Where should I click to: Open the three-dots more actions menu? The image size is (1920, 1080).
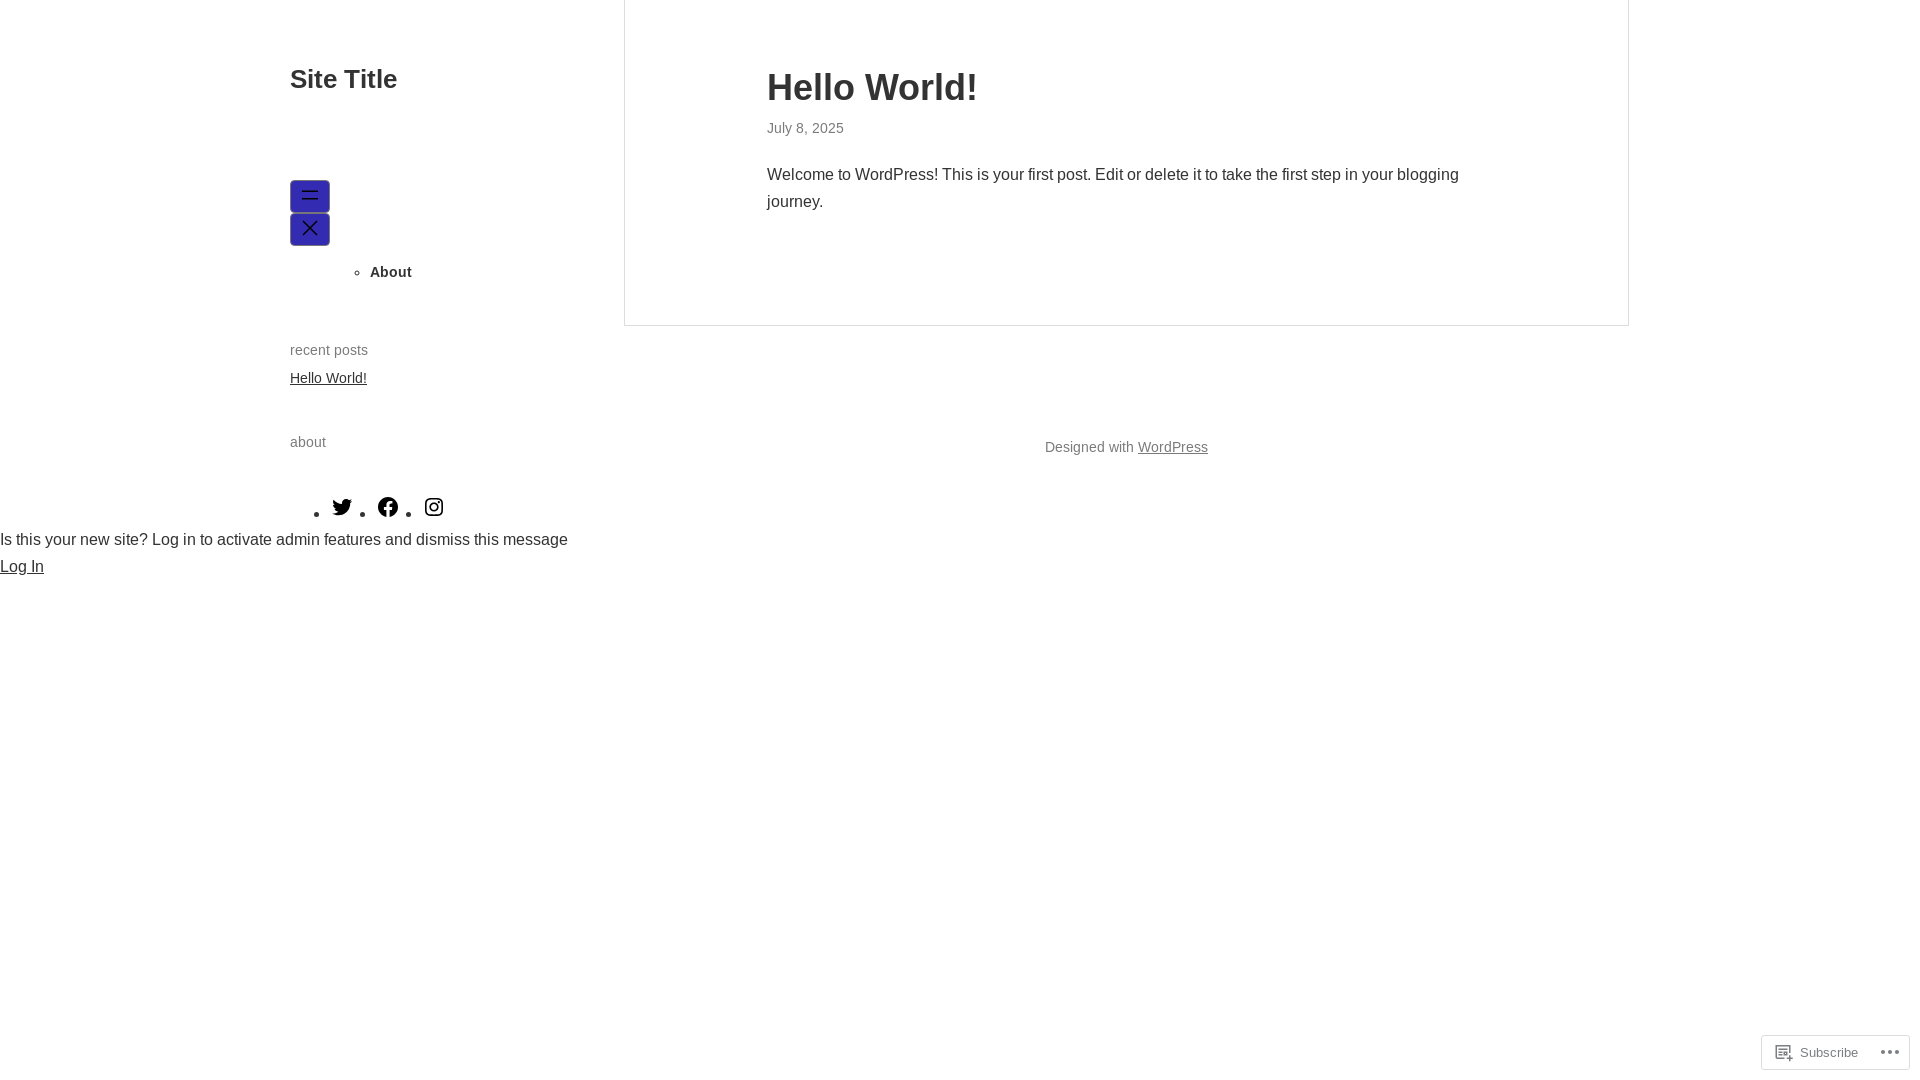(1890, 1052)
